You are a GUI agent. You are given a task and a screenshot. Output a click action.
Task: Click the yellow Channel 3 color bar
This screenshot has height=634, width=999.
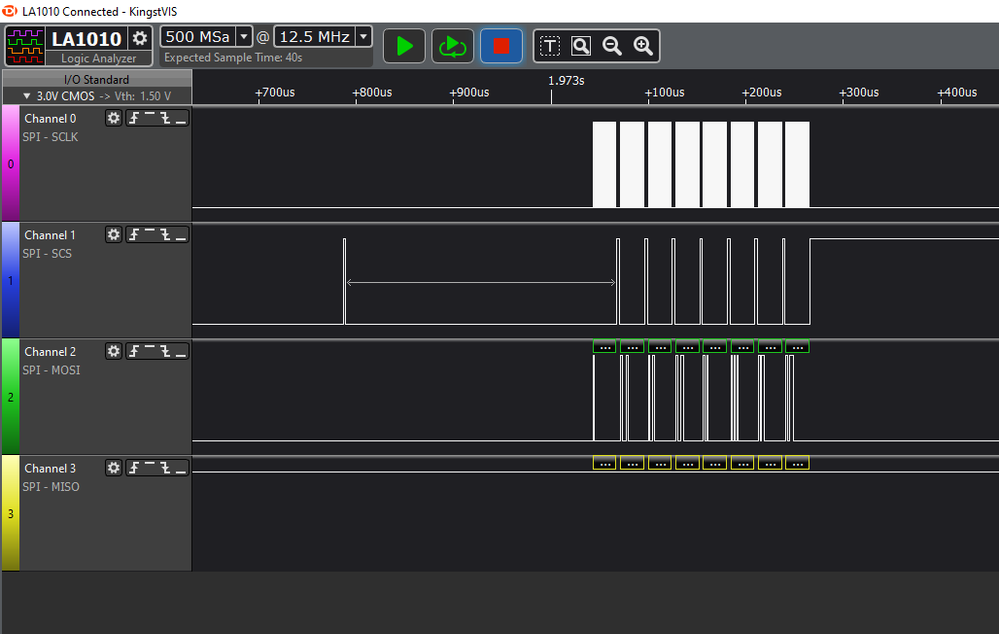click(11, 513)
